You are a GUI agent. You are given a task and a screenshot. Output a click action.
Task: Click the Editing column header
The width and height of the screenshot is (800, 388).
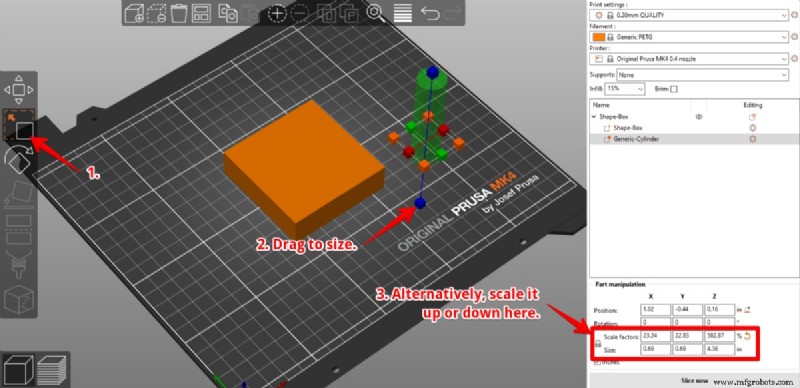[753, 105]
